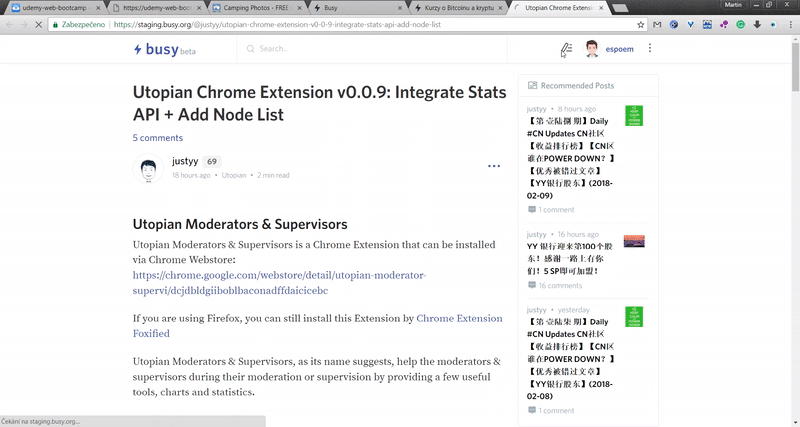800x427 pixels.
Task: Click the Utopian category link
Action: point(234,175)
